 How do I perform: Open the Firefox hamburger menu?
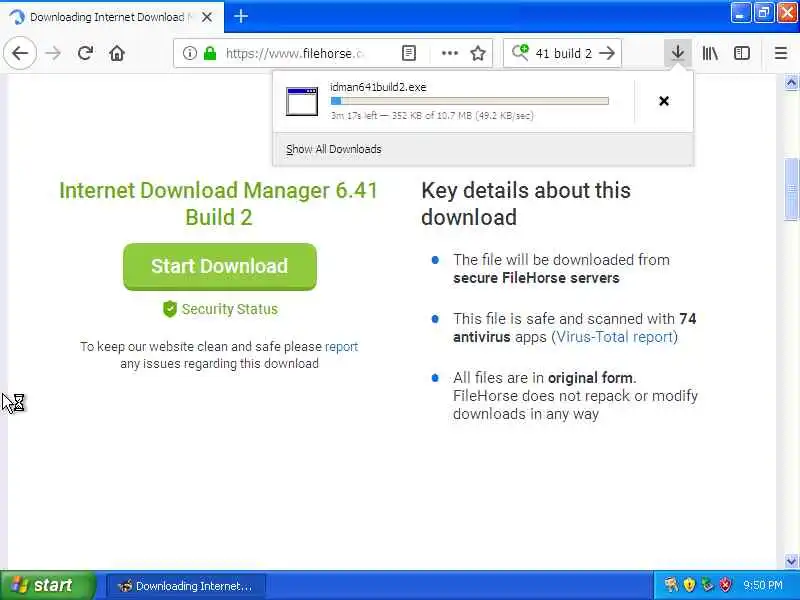click(x=781, y=53)
